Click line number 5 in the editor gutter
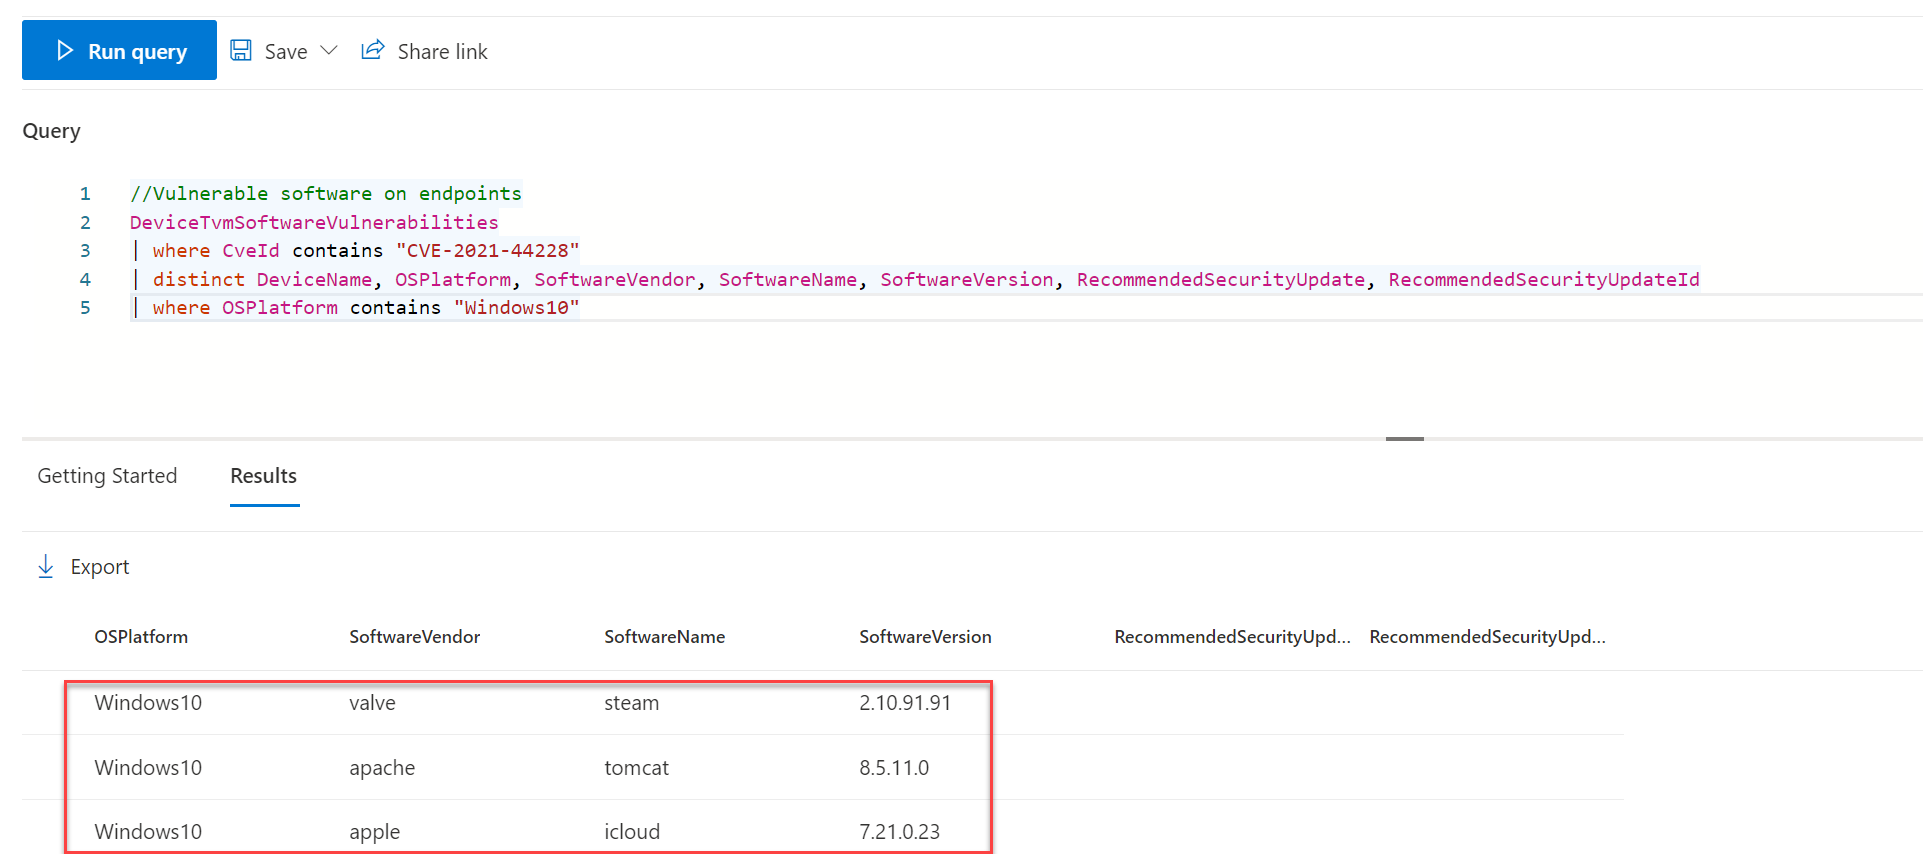 click(85, 308)
